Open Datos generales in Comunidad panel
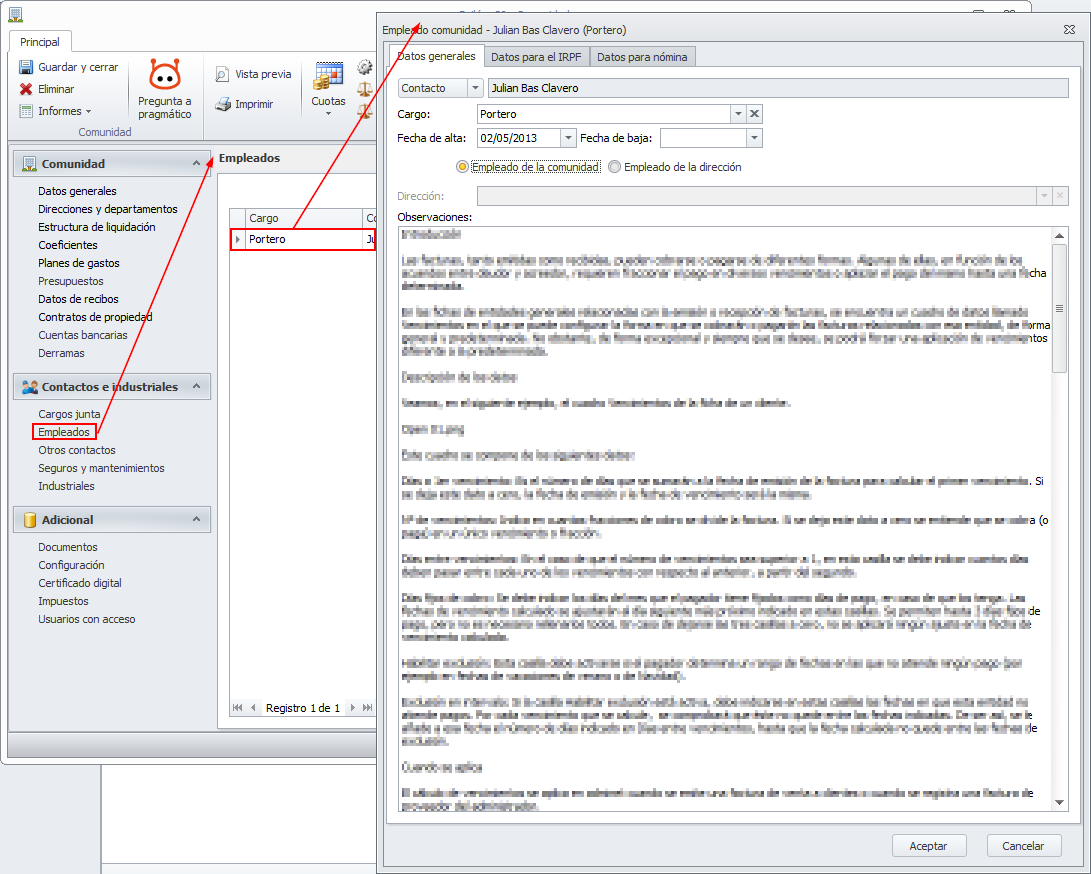 (77, 191)
